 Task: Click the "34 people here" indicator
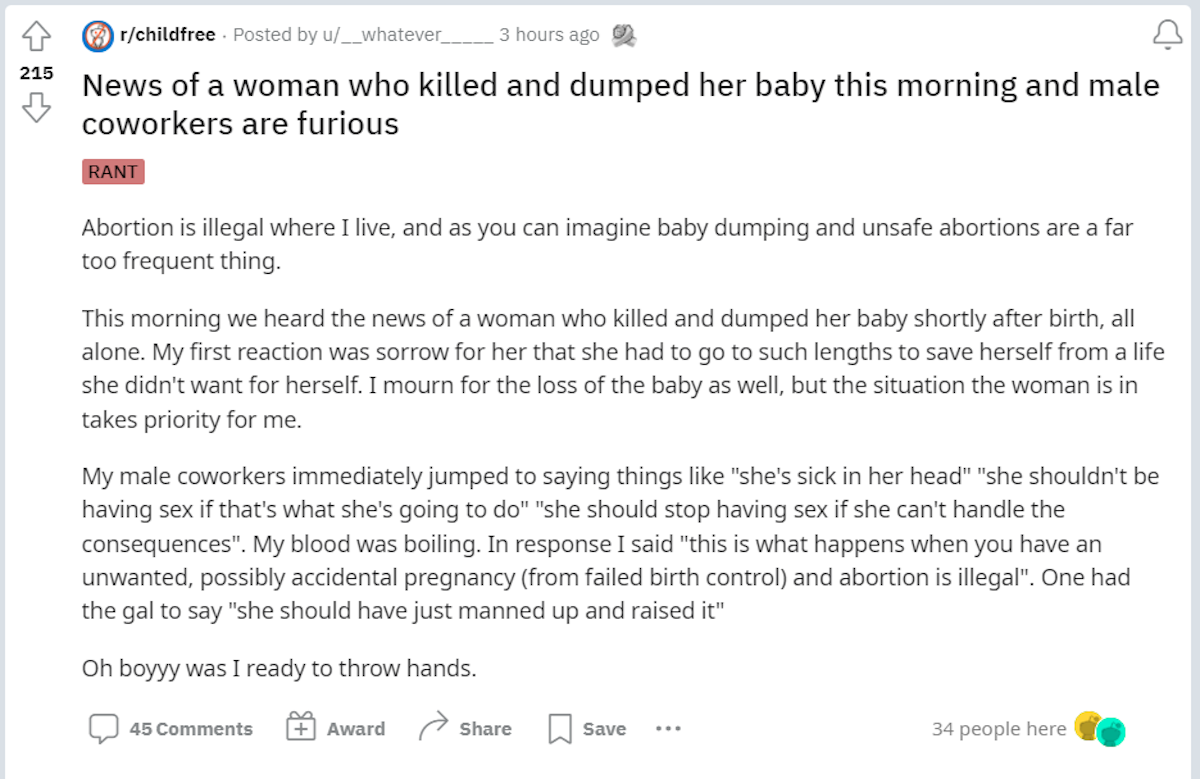[x=999, y=729]
